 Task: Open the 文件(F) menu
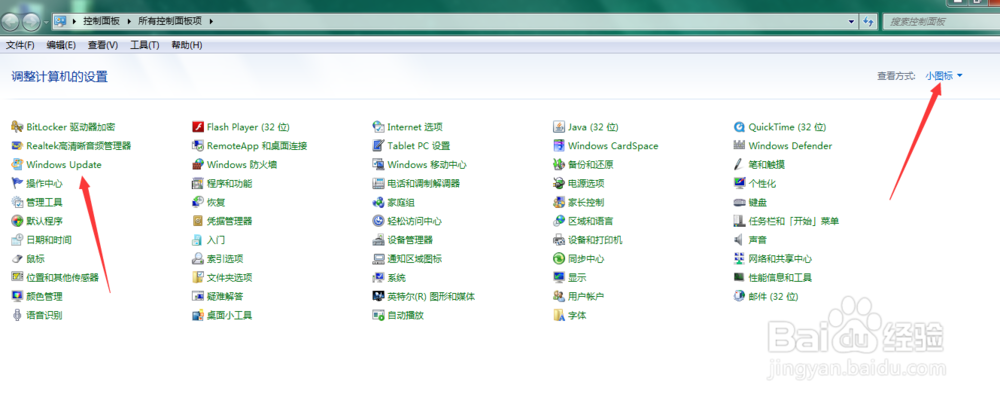20,45
